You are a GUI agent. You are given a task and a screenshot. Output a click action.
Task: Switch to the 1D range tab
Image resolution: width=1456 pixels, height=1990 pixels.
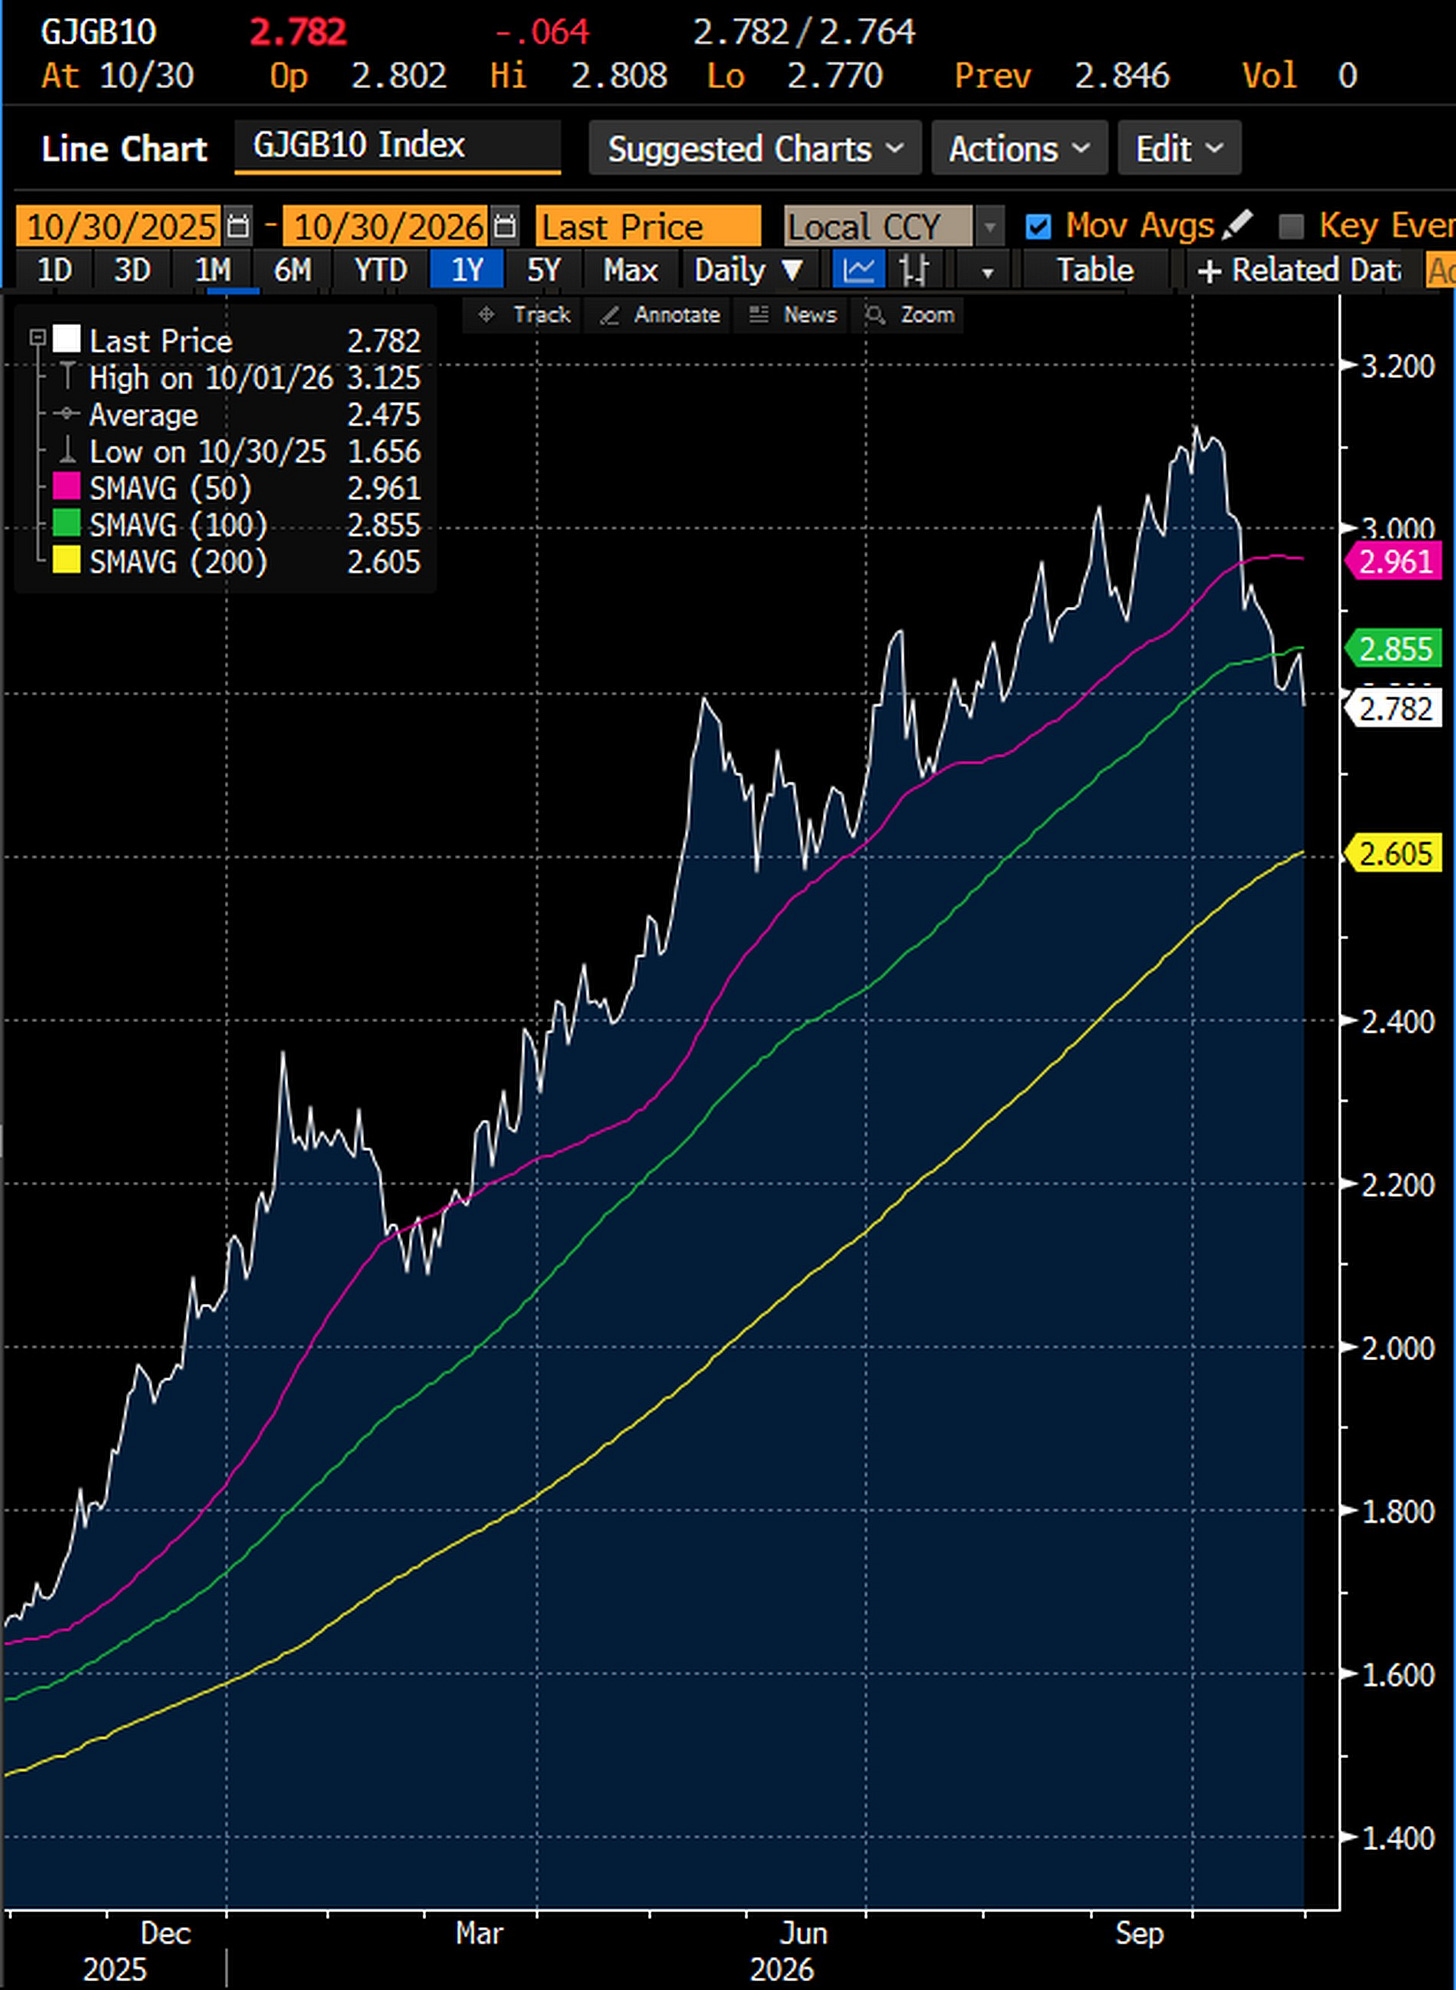pyautogui.click(x=54, y=270)
